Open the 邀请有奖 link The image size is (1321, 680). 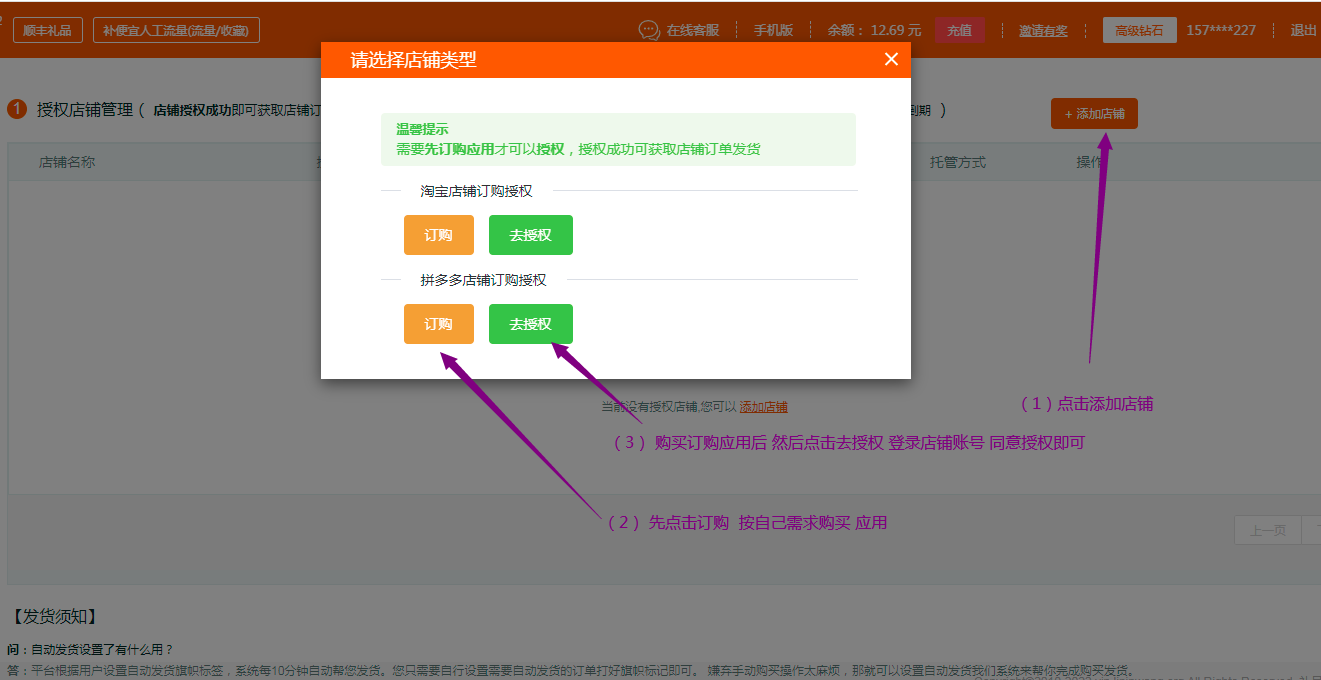pyautogui.click(x=1043, y=31)
